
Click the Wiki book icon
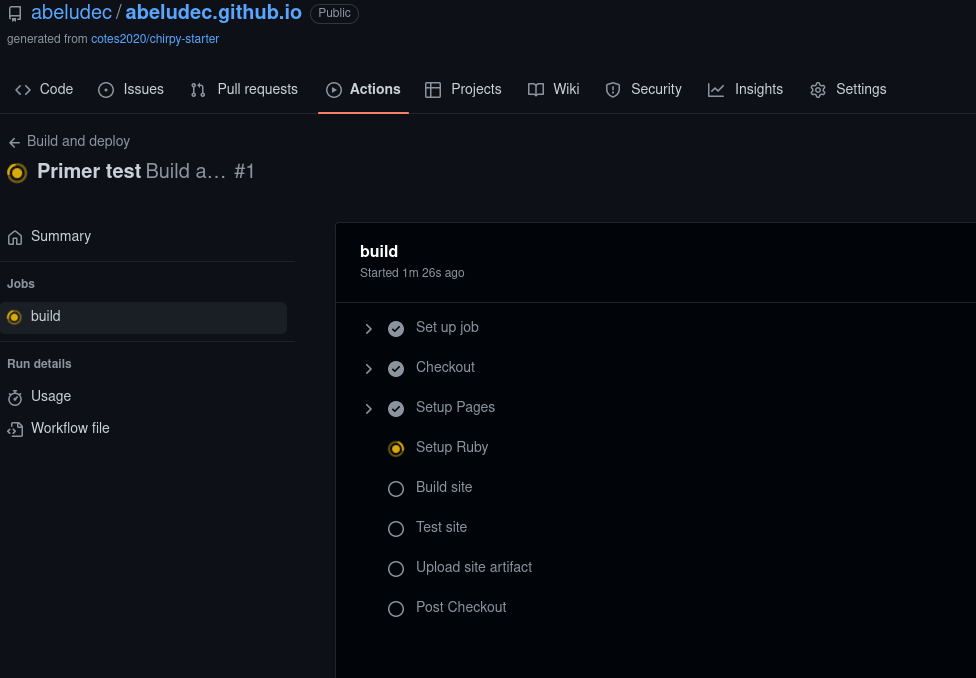[x=536, y=89]
